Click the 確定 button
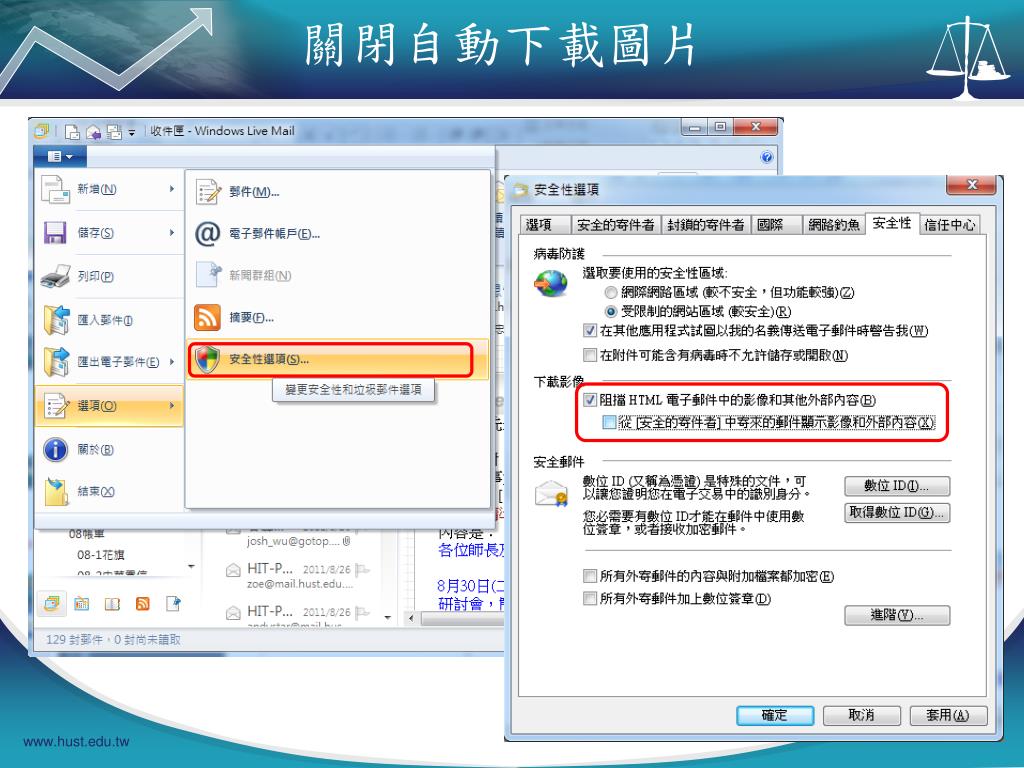Screen dimensions: 1024x768 pos(775,715)
